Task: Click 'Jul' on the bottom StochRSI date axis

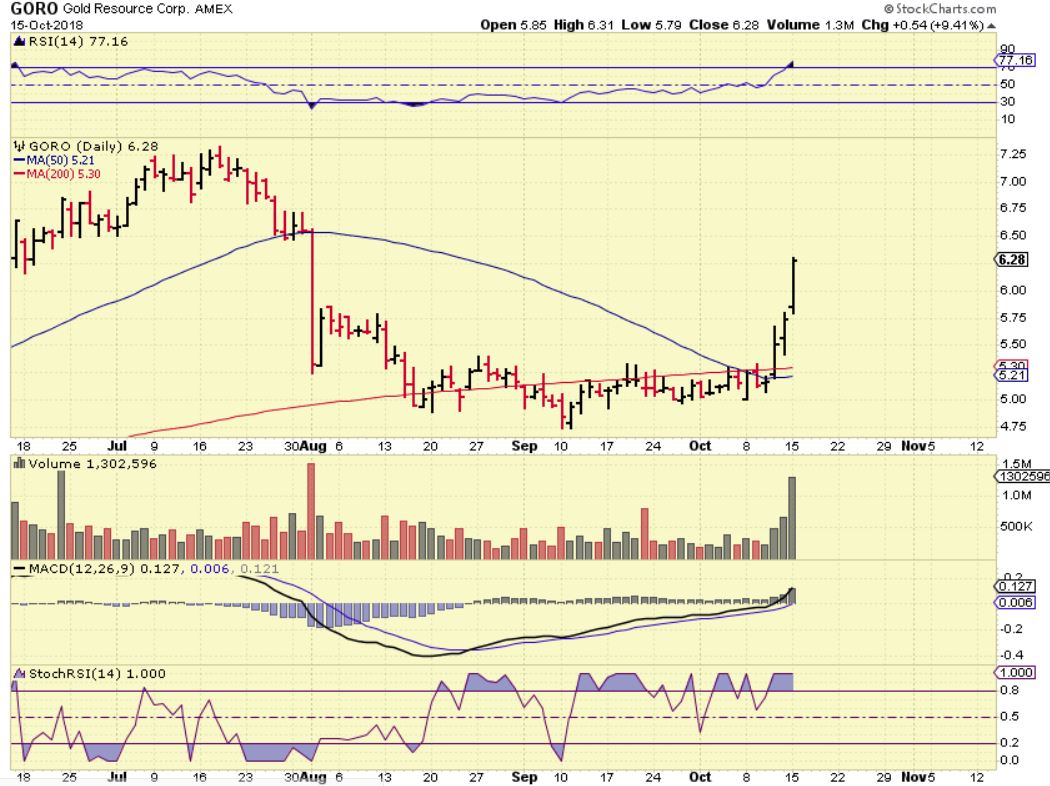Action: click(x=117, y=777)
